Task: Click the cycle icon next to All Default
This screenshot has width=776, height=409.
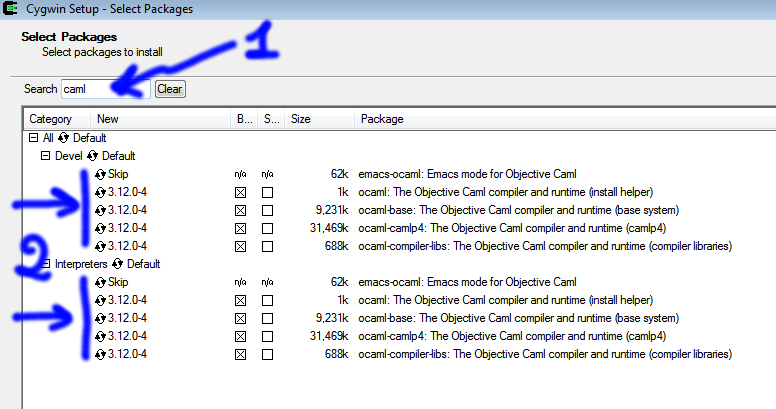Action: 63,138
